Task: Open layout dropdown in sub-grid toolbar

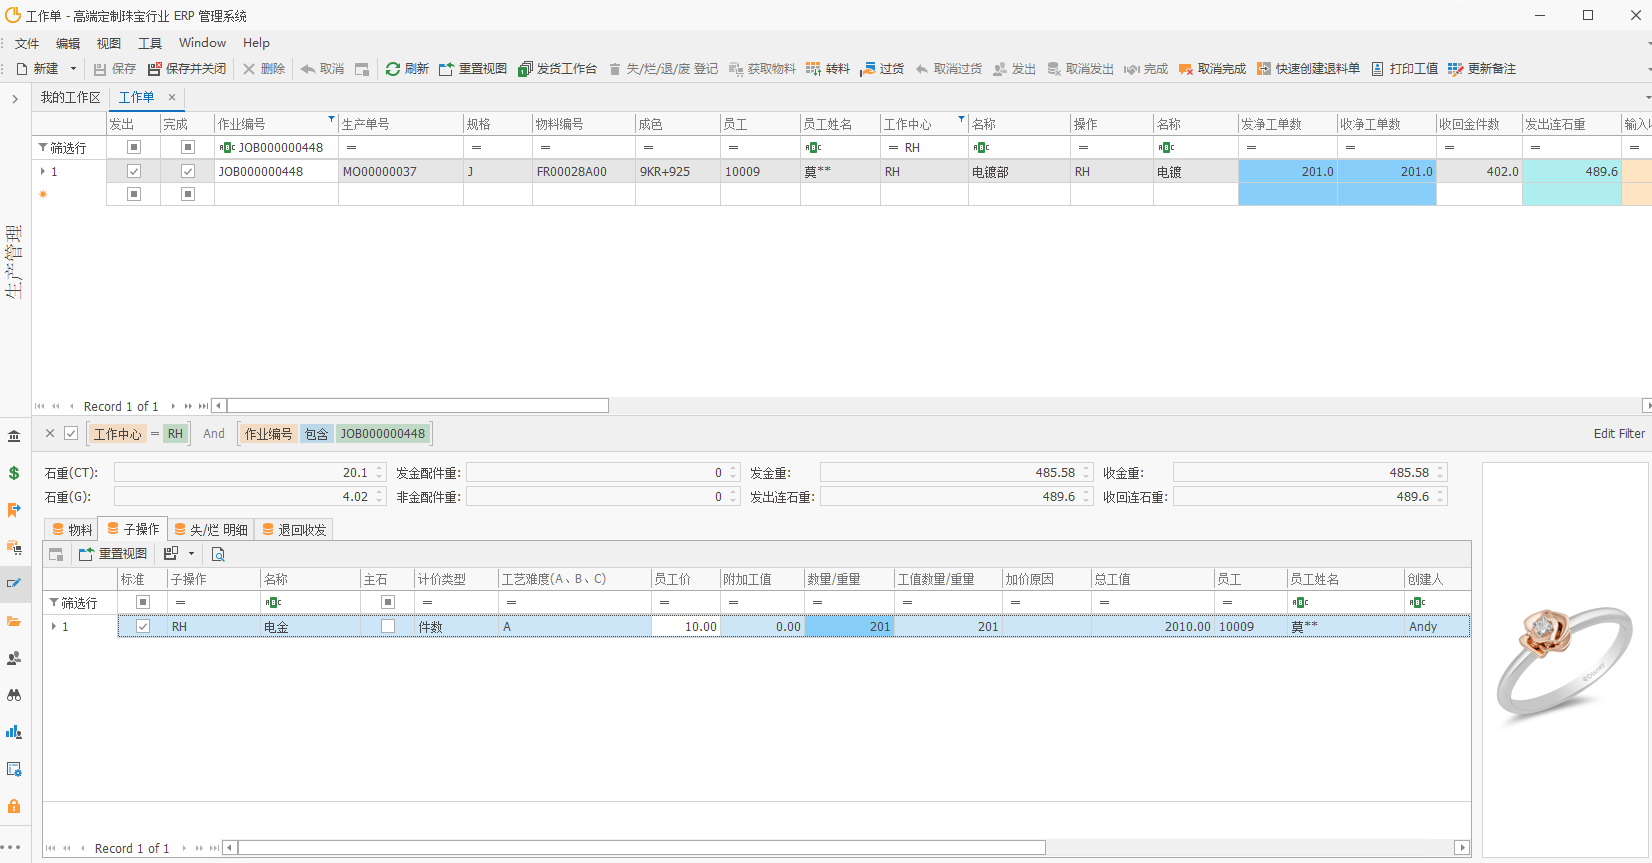Action: click(x=191, y=554)
